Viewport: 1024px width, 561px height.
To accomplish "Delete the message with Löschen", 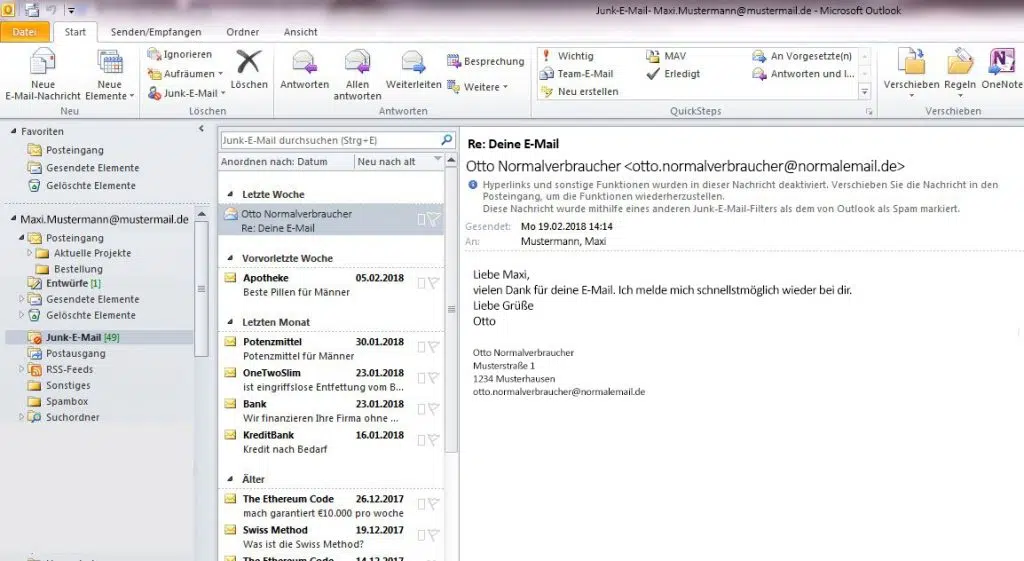I will [249, 69].
